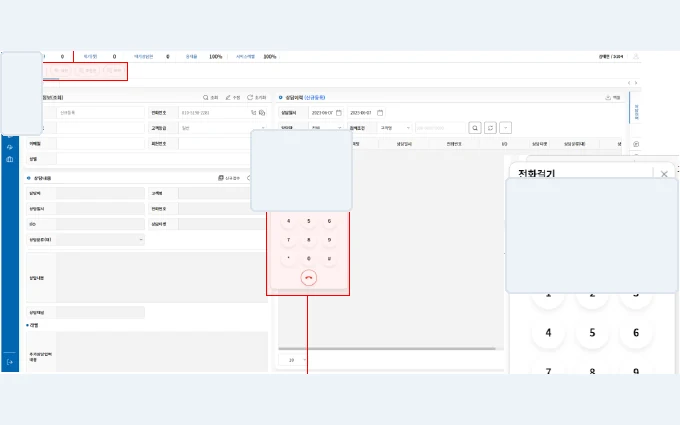680x425 pixels.
Task: Click the copy icon inside the 전화번호 field
Action: tap(262, 113)
